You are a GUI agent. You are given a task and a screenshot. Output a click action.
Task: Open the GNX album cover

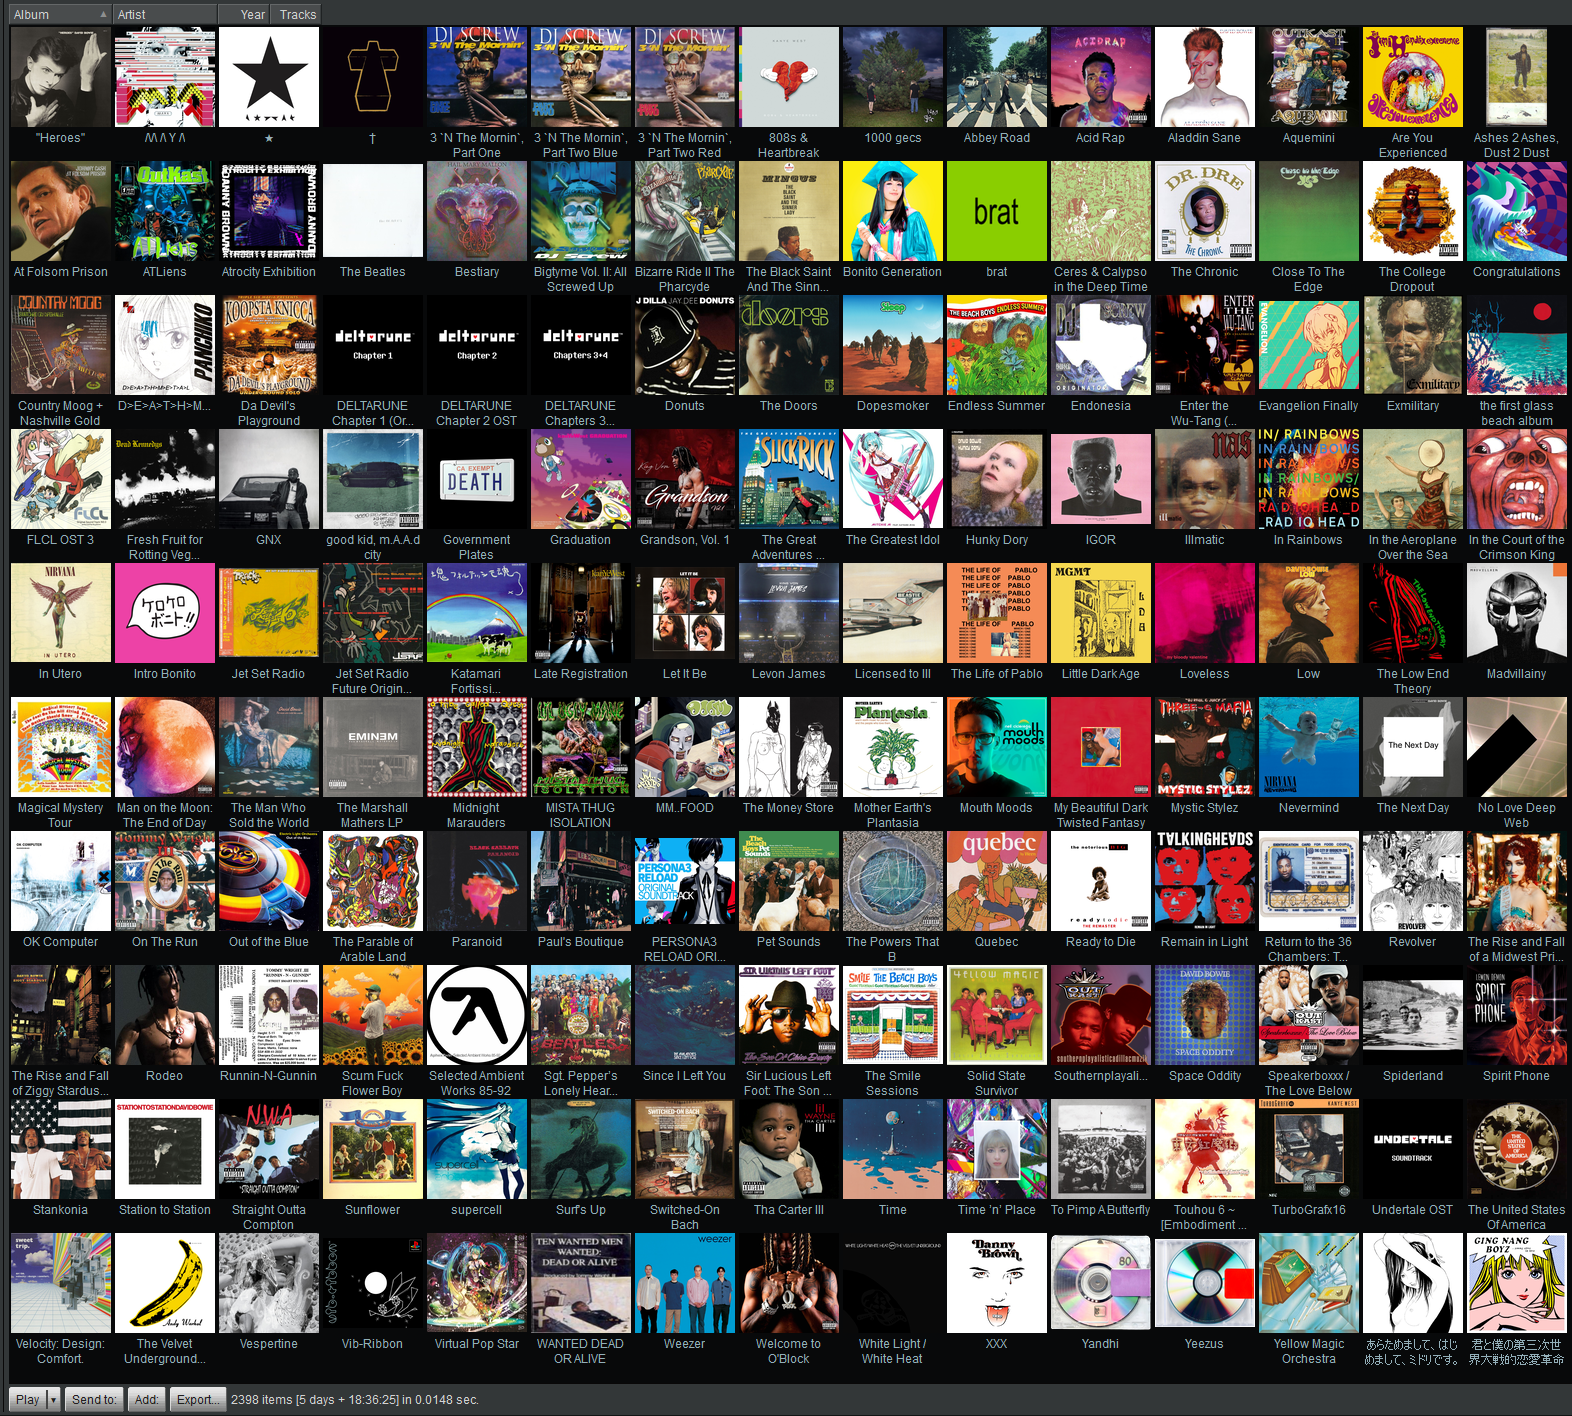point(269,479)
